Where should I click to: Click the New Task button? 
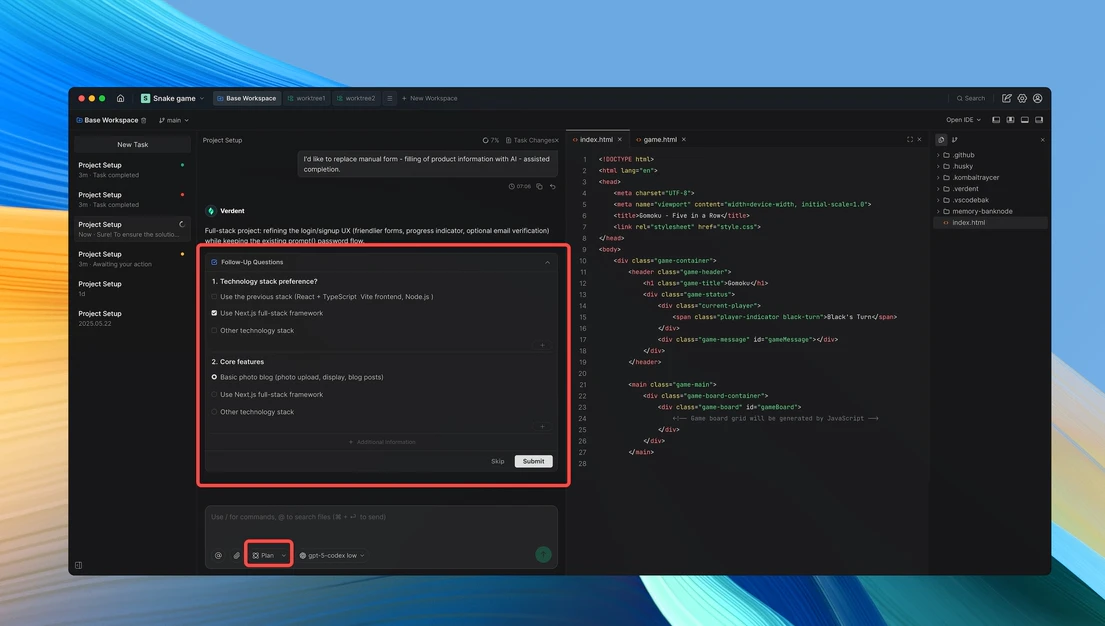[x=132, y=145]
